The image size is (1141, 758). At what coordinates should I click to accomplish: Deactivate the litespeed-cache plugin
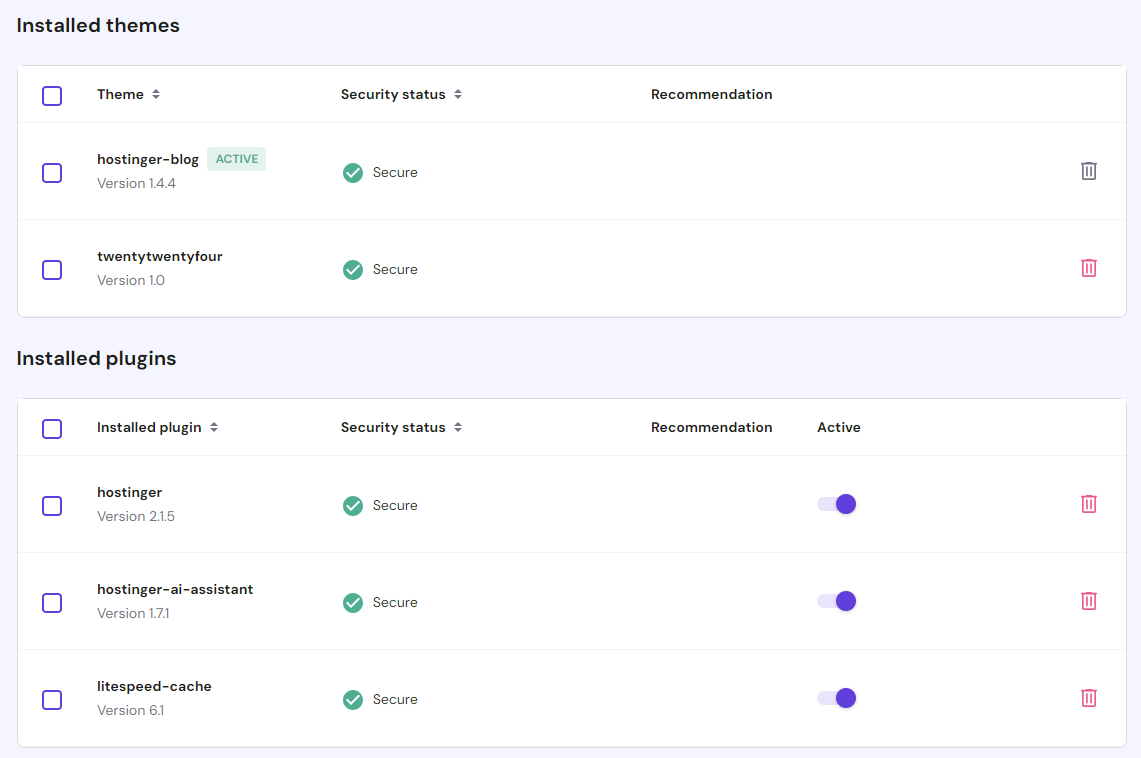[837, 698]
